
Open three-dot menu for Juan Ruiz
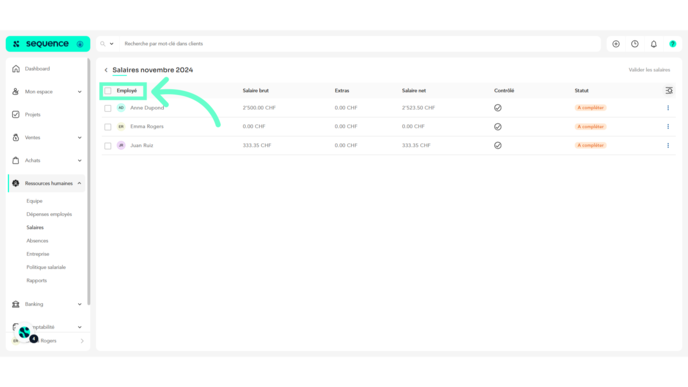pyautogui.click(x=668, y=146)
